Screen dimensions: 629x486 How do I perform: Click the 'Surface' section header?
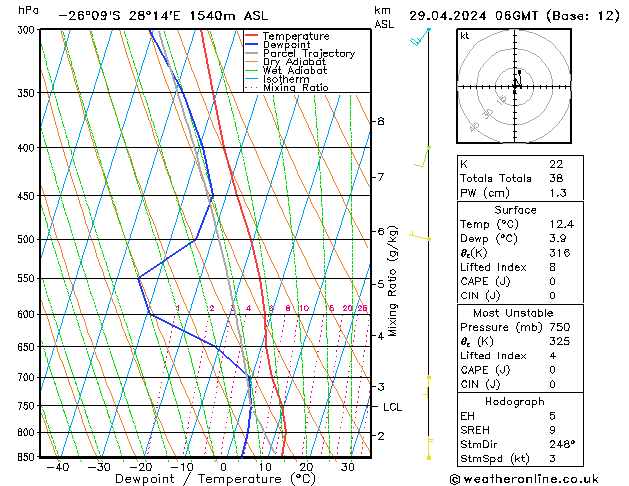click(515, 210)
